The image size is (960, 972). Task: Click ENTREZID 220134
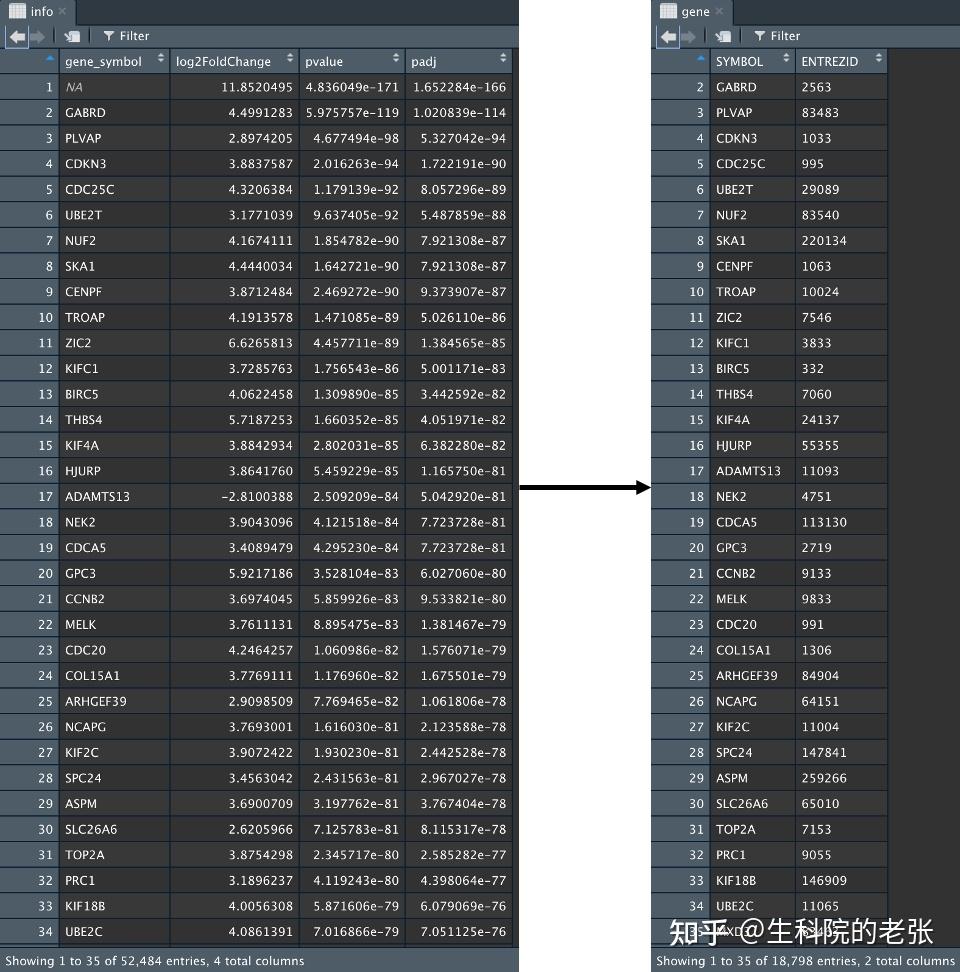click(824, 241)
